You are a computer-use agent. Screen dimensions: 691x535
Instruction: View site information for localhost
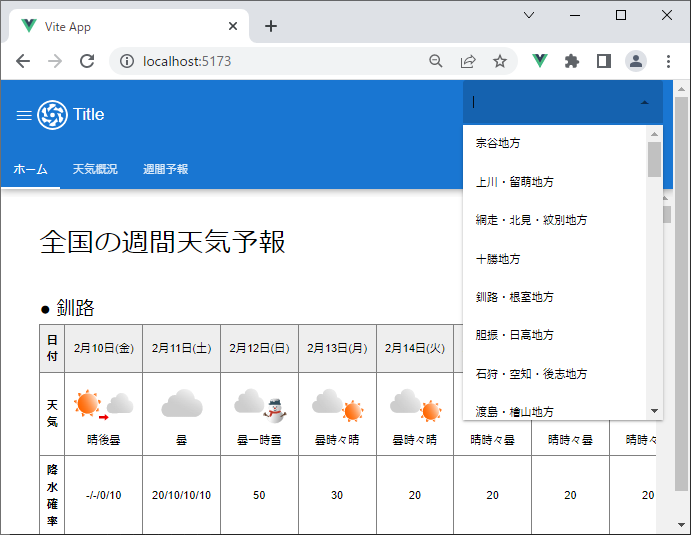tap(127, 61)
